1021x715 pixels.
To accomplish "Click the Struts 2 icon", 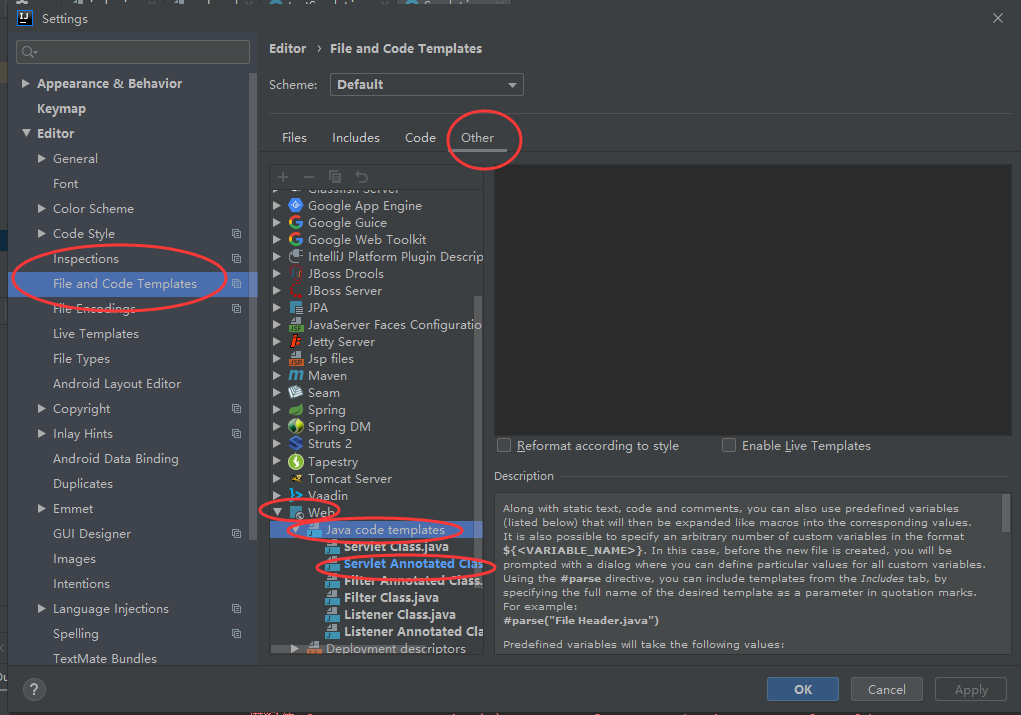I will coord(296,443).
